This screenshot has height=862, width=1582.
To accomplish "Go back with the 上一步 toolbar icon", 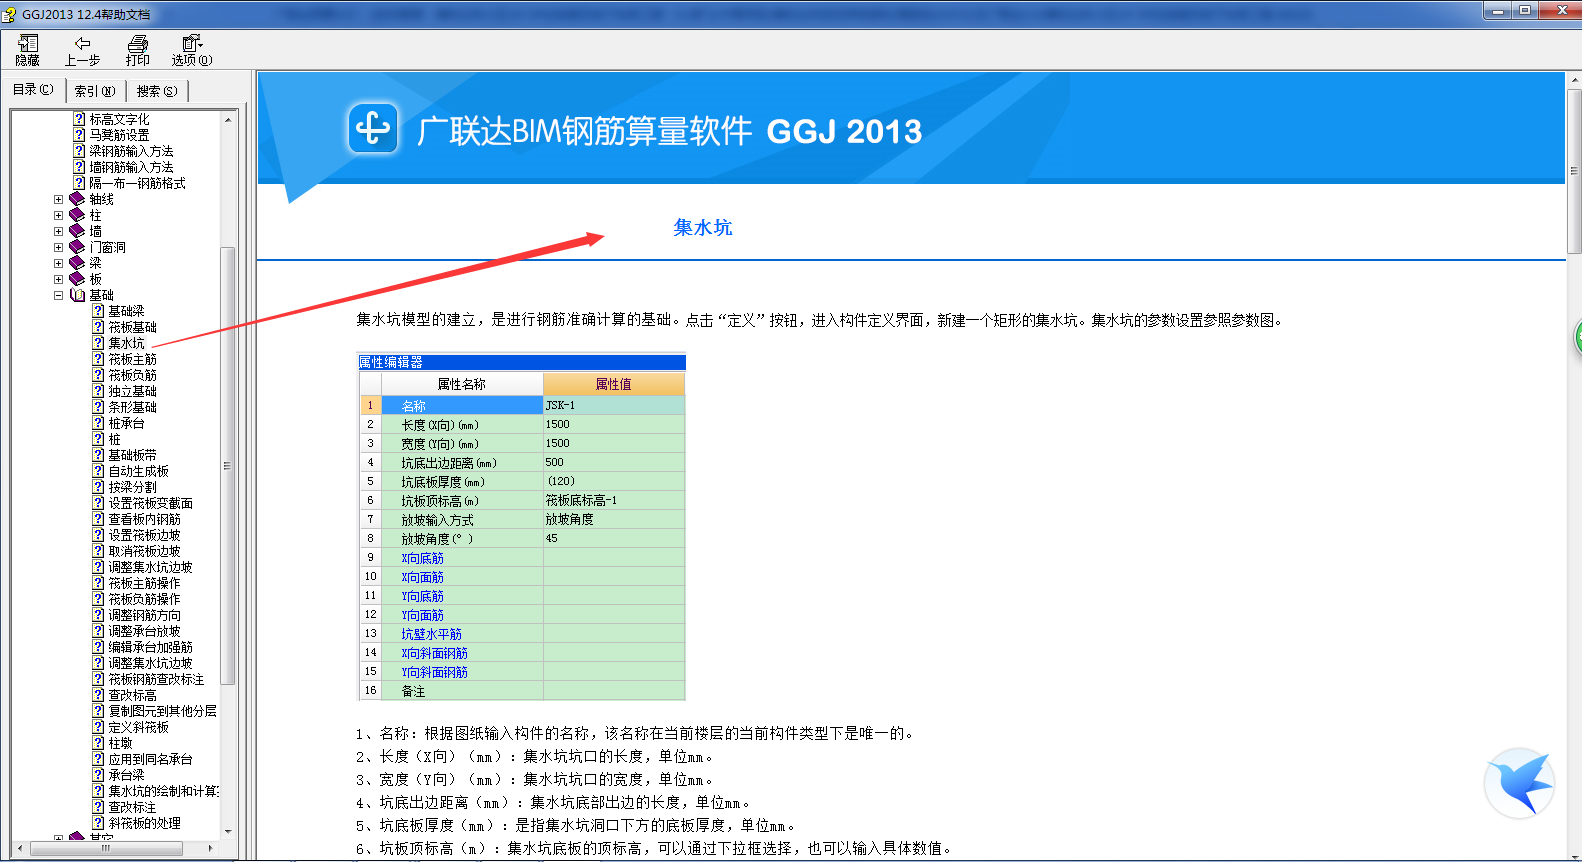I will coord(82,50).
